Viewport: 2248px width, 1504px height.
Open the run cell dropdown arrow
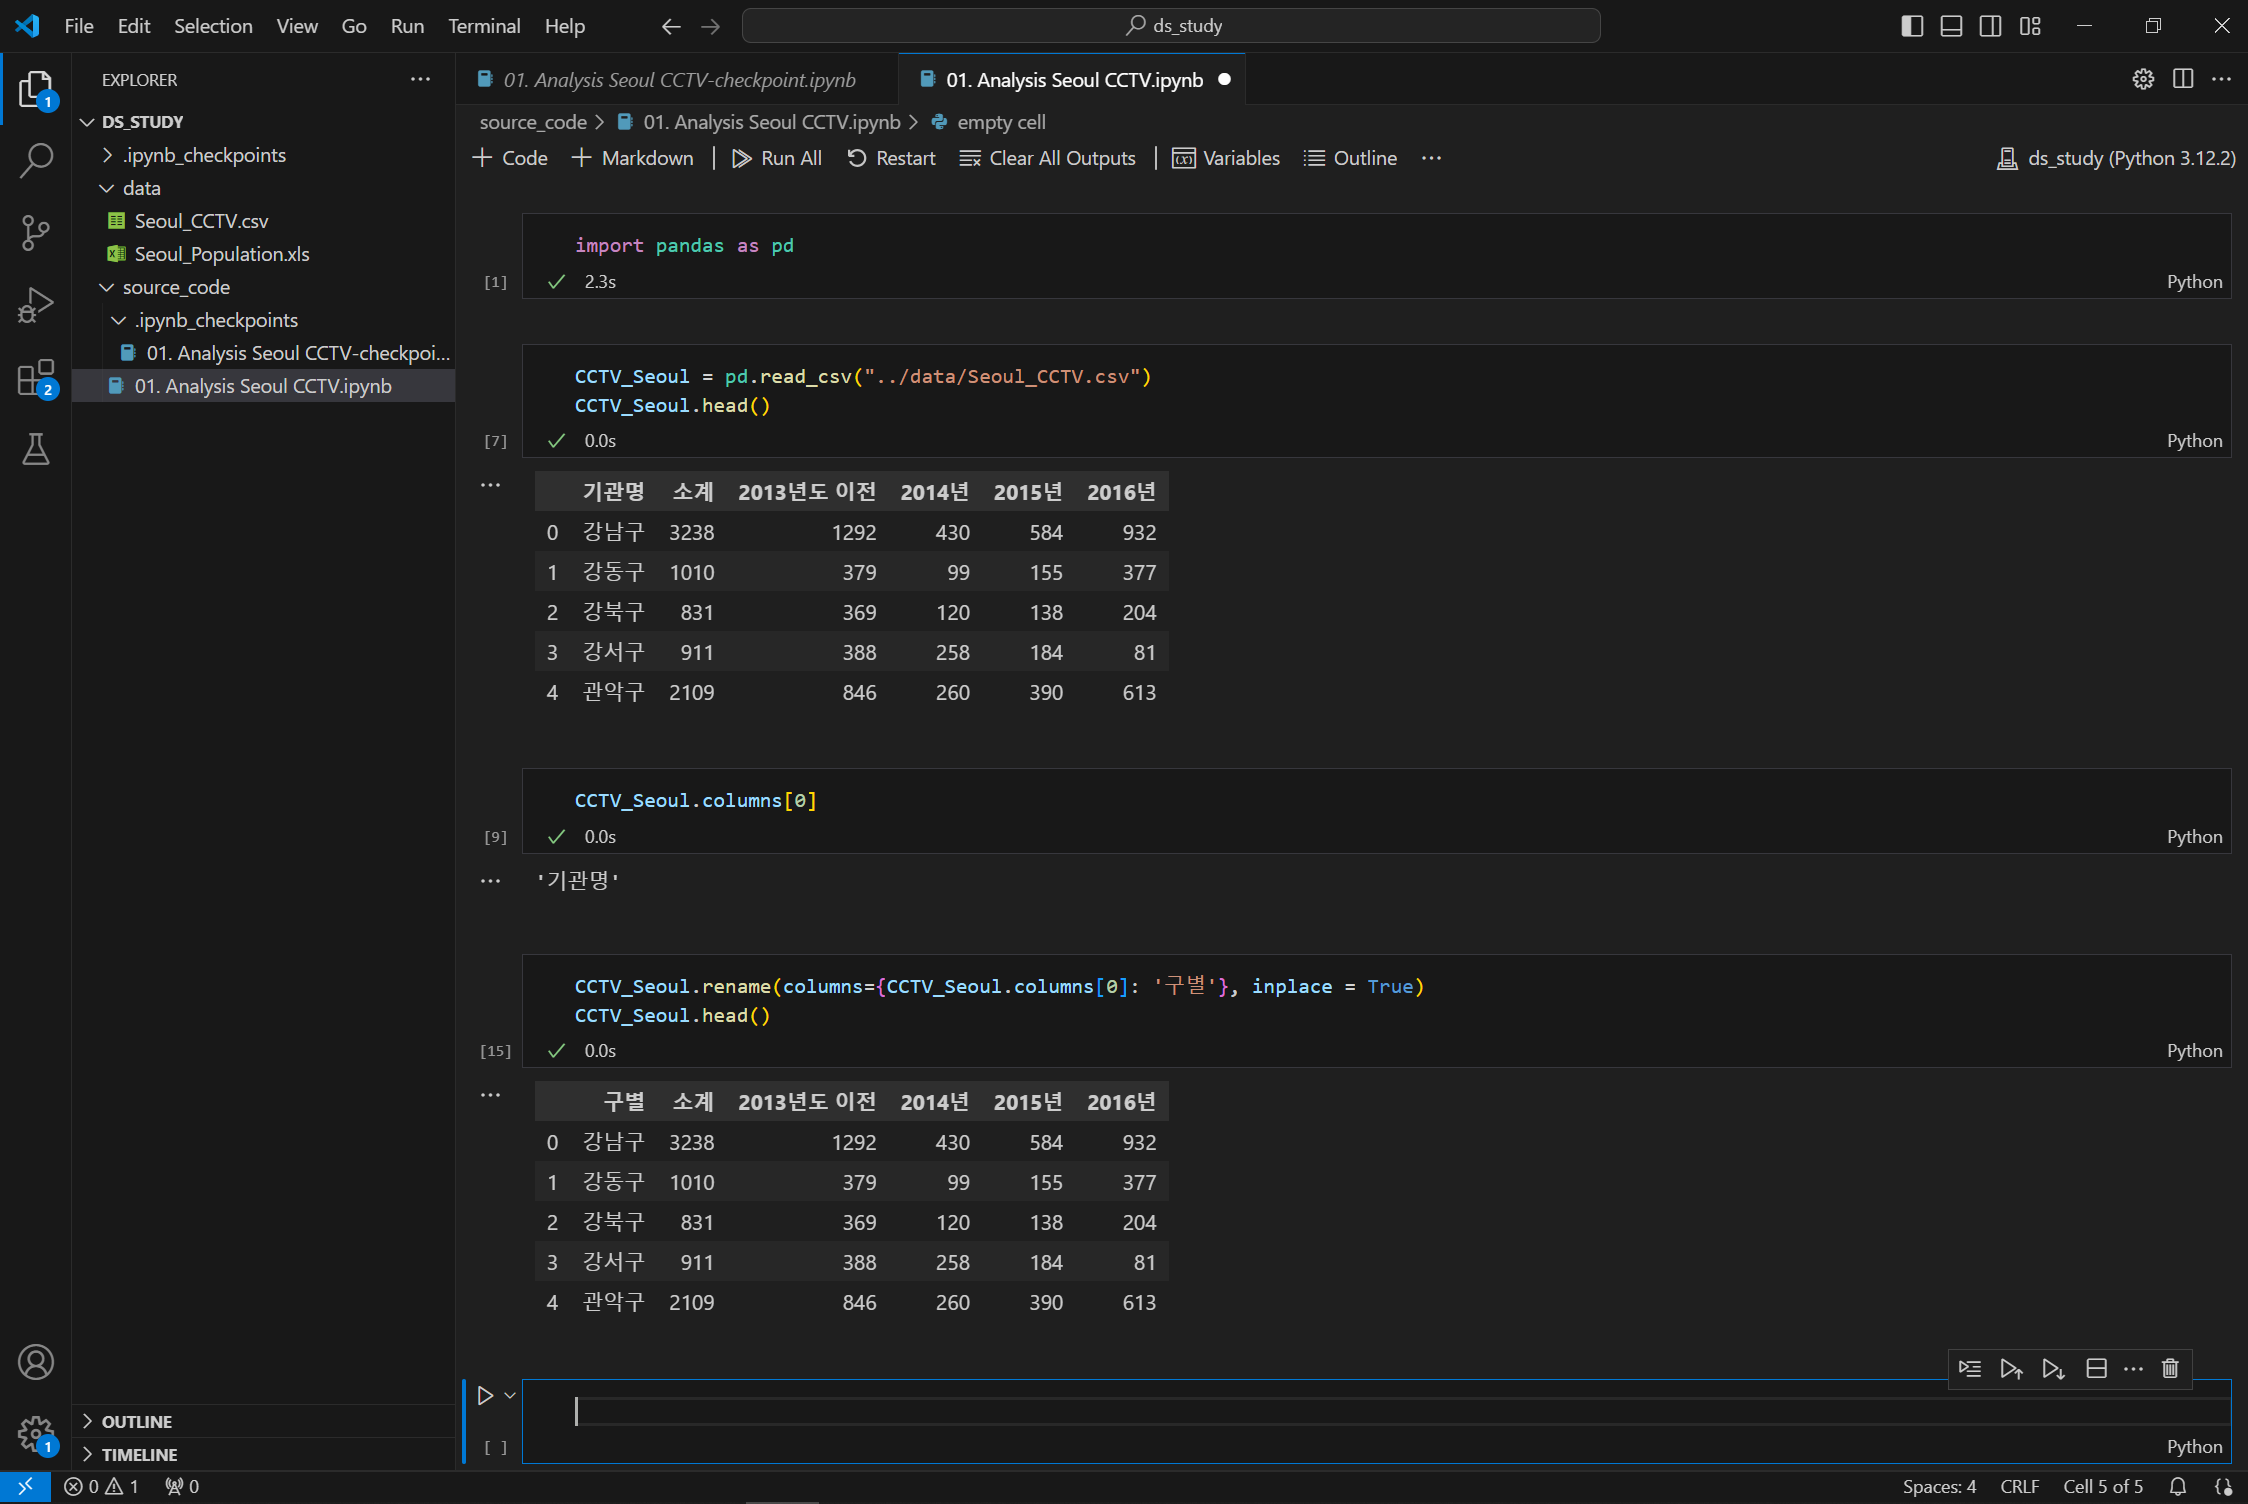coord(510,1395)
